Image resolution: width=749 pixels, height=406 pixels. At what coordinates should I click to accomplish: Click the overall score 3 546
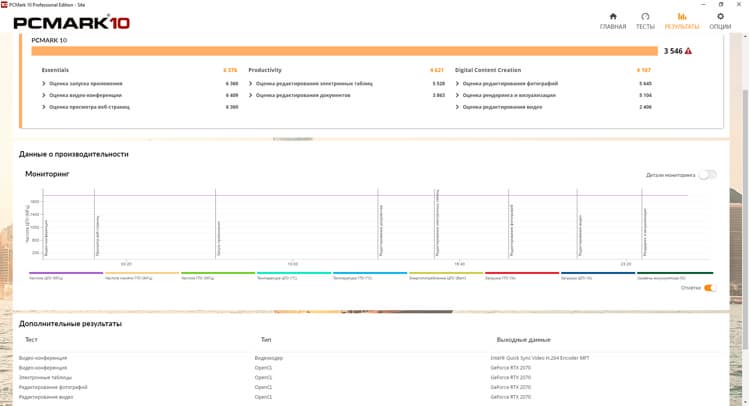point(673,51)
